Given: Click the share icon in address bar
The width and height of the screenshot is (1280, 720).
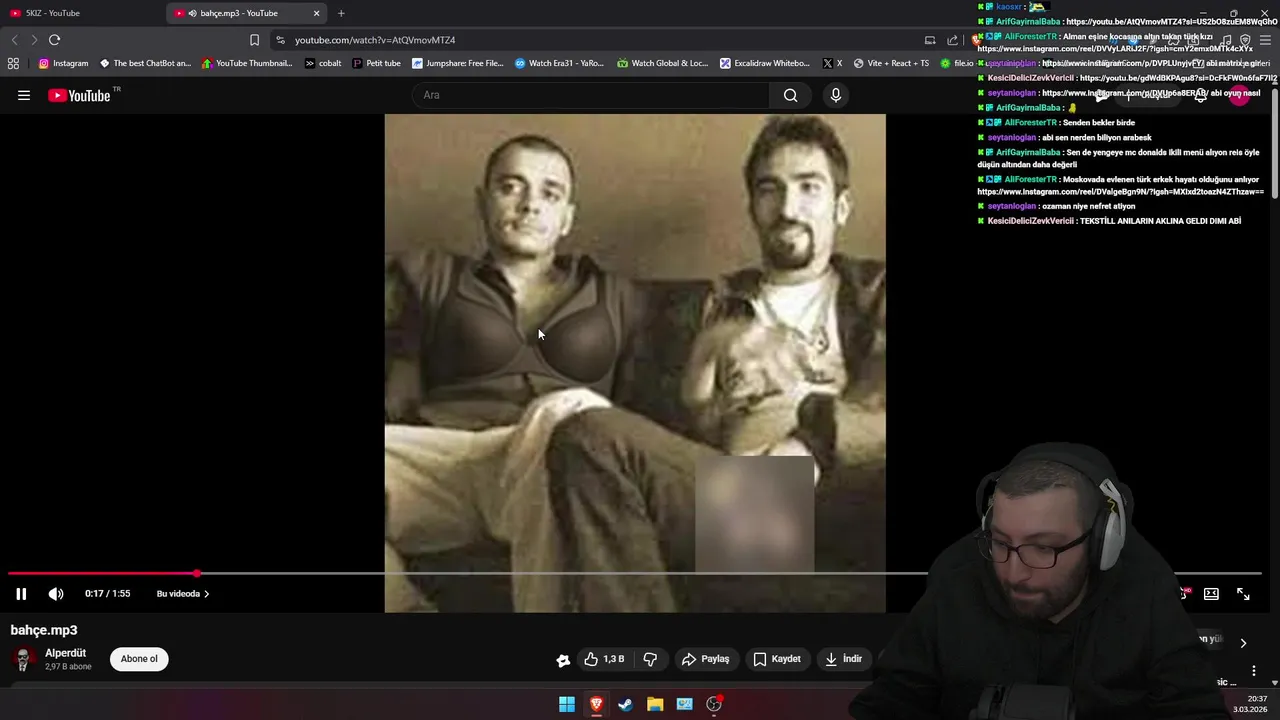Looking at the screenshot, I should tap(953, 40).
